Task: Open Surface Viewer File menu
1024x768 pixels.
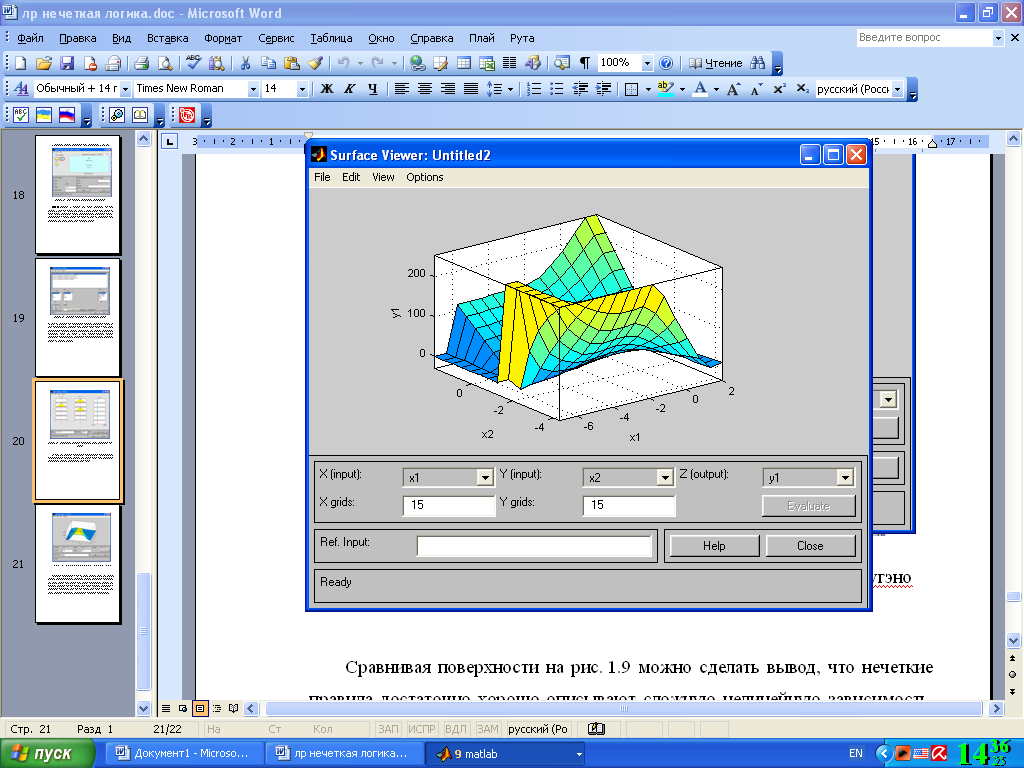Action: [322, 177]
